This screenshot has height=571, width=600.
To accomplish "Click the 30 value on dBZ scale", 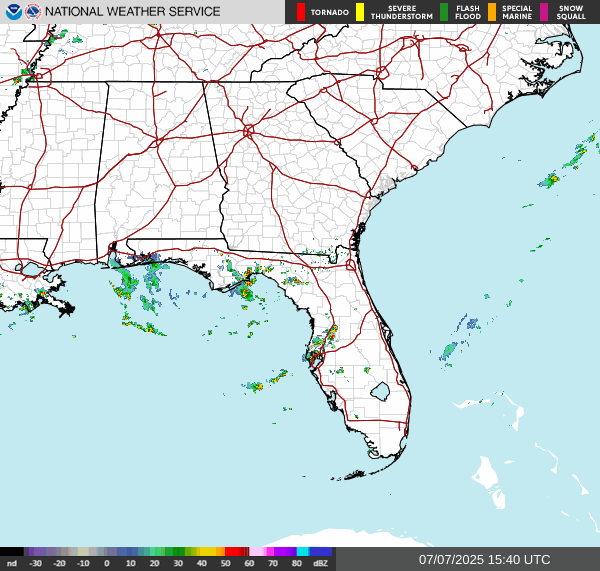I will tap(178, 563).
